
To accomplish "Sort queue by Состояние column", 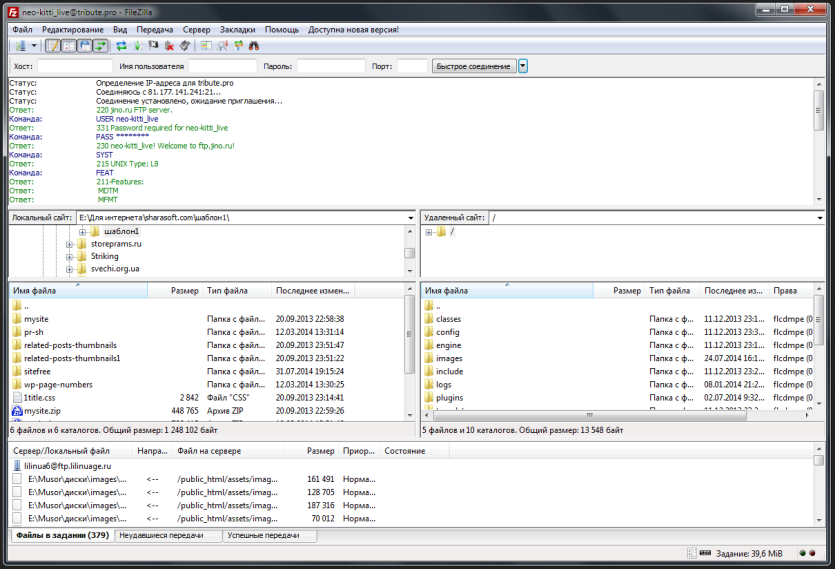I will (x=414, y=451).
